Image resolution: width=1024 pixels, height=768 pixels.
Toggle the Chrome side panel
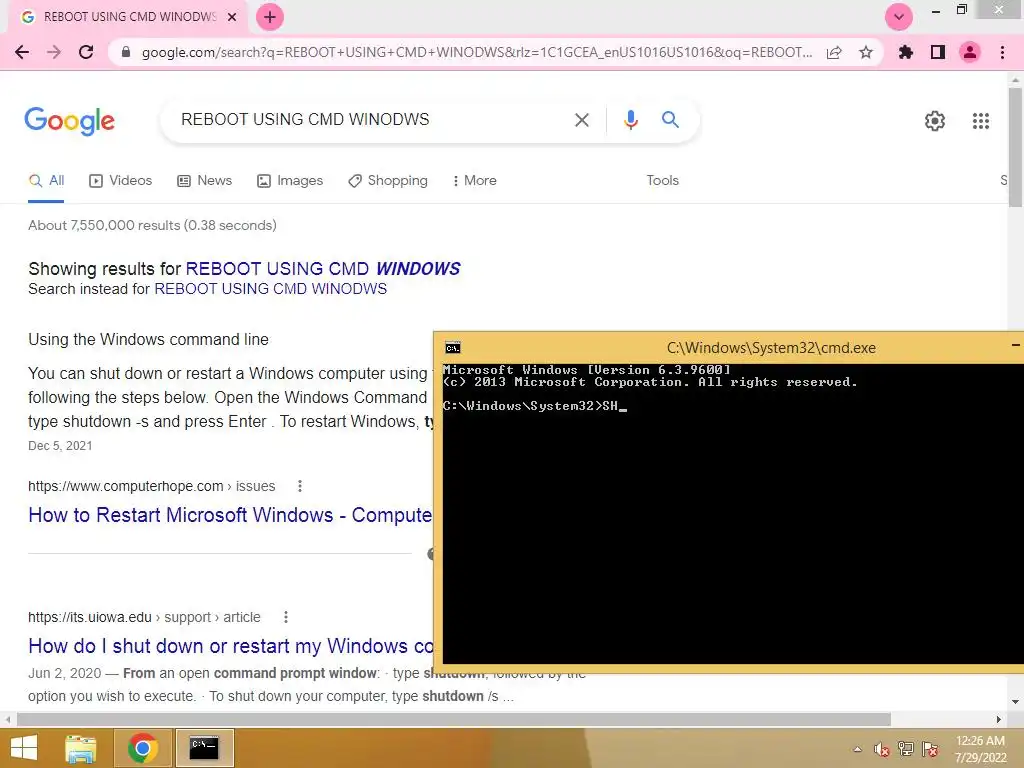tap(938, 52)
